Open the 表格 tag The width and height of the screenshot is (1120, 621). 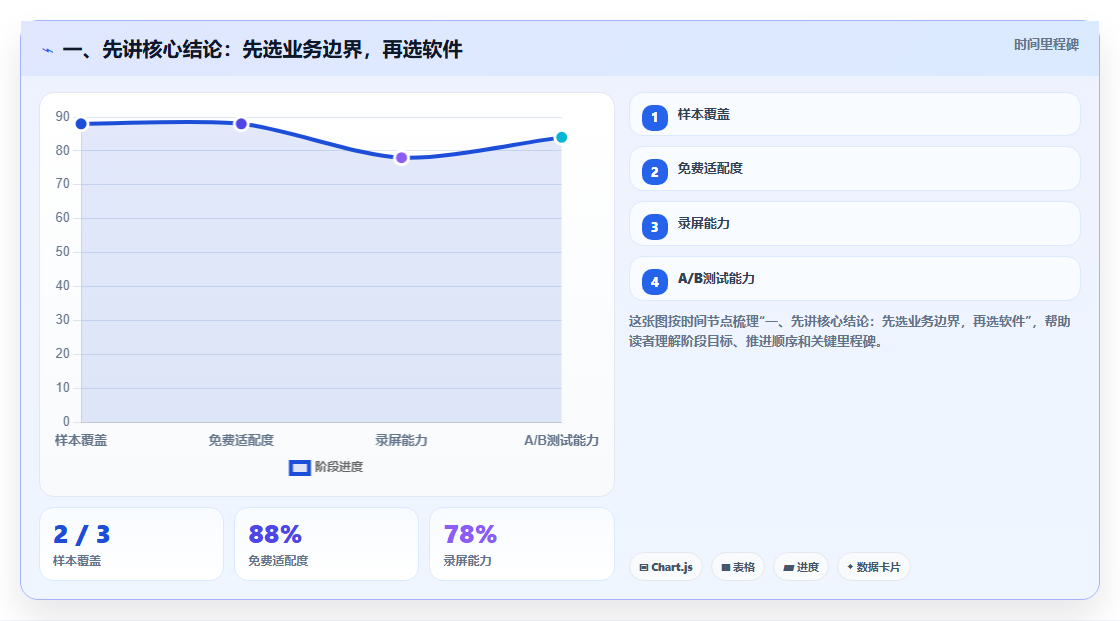(x=738, y=567)
